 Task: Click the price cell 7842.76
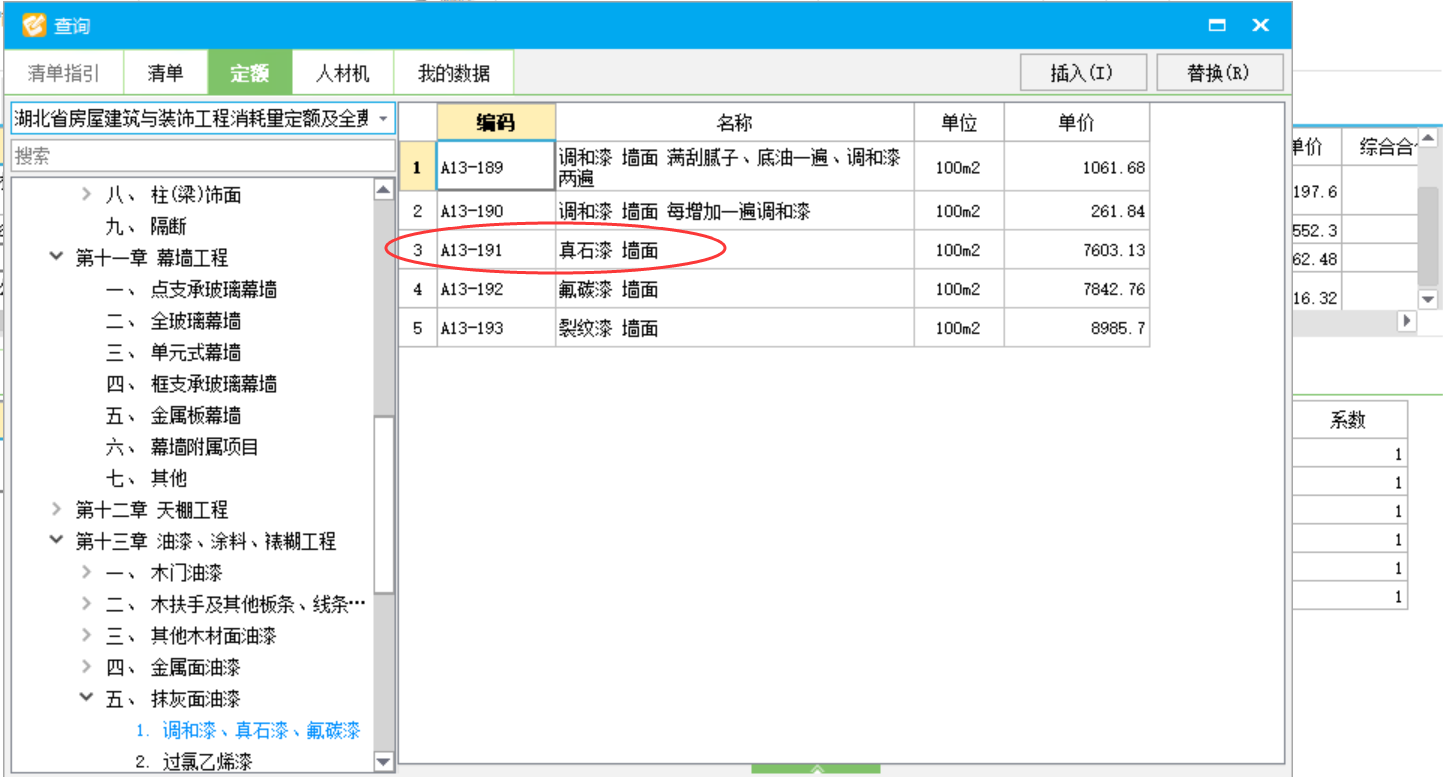click(x=1077, y=290)
